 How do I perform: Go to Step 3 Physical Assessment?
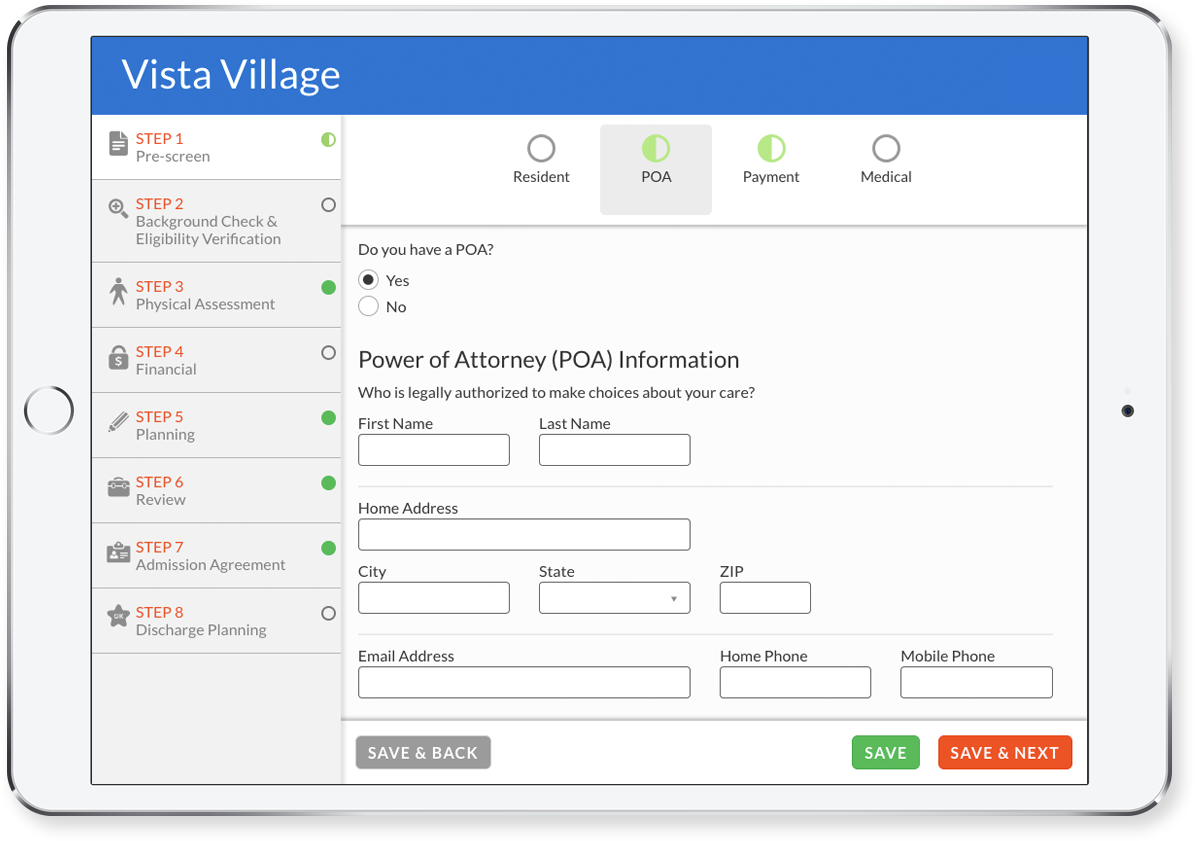click(x=216, y=296)
